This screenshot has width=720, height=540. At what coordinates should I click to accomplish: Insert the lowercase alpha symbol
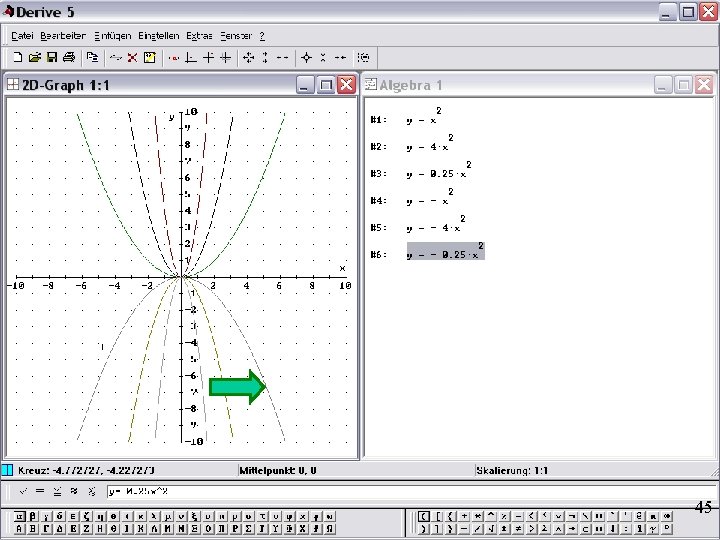click(x=20, y=516)
